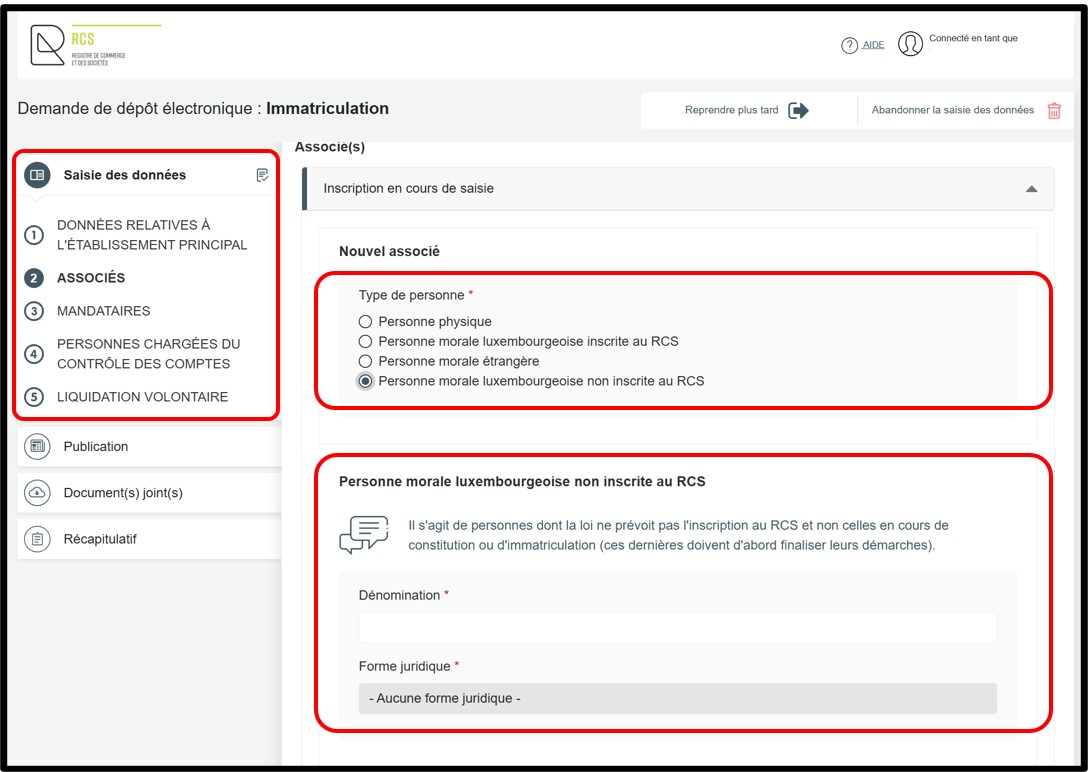
Task: Click the checklist icon next to Saisie des données
Action: pyautogui.click(x=262, y=175)
